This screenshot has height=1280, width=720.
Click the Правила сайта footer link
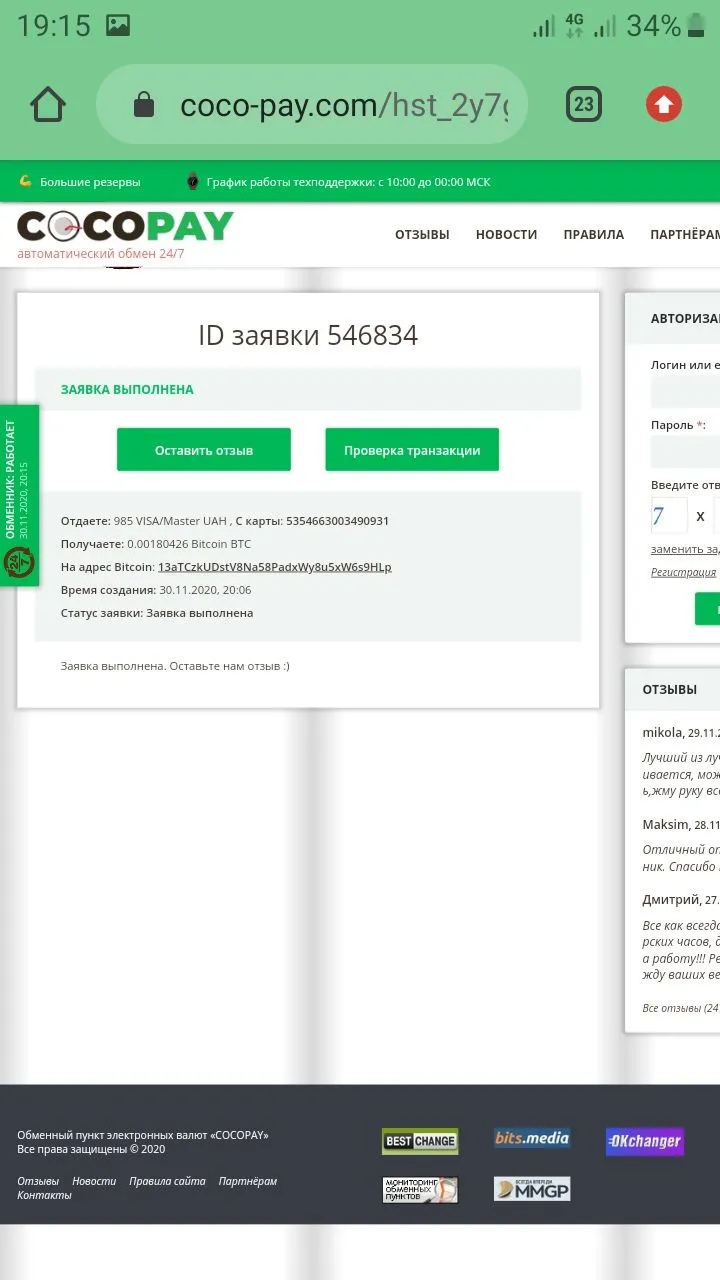(x=167, y=1181)
